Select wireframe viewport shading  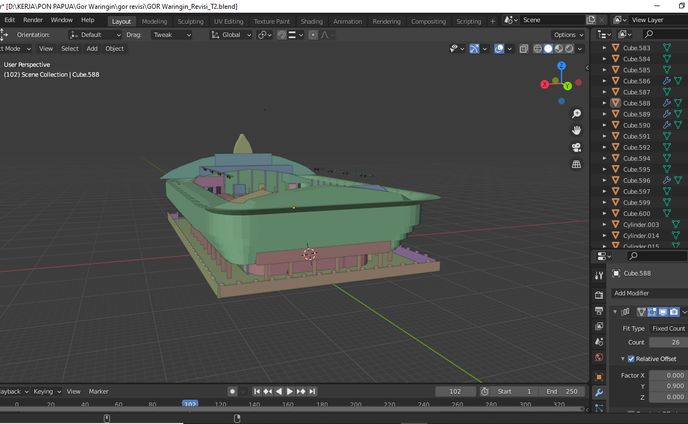click(x=538, y=49)
